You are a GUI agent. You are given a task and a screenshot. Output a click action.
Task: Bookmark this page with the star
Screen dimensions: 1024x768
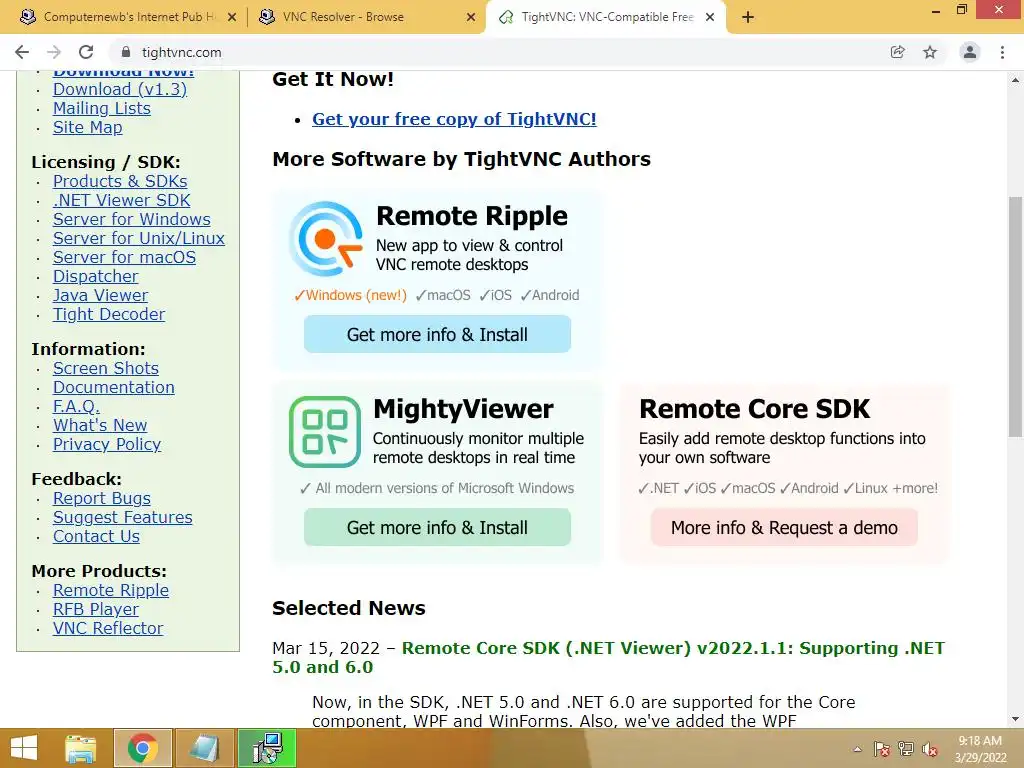click(930, 52)
